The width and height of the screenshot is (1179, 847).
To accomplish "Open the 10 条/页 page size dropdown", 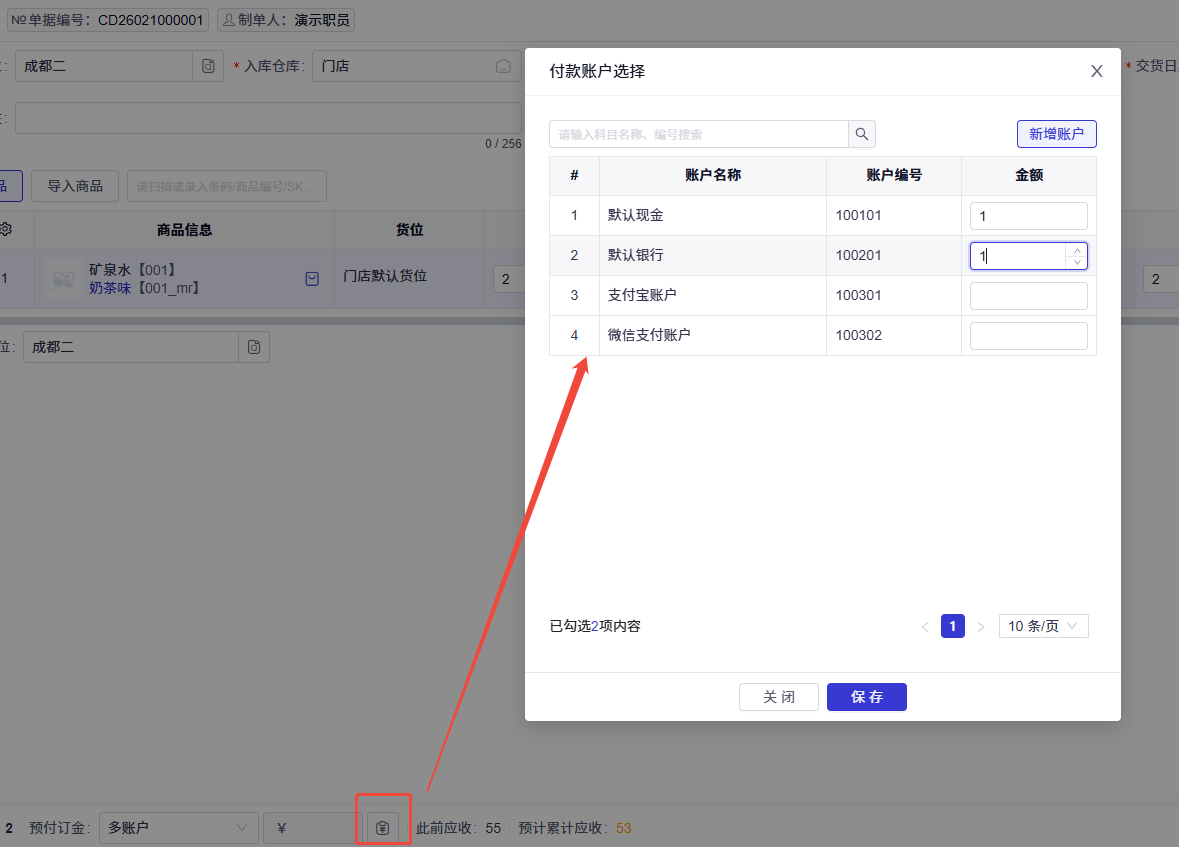I will [x=1043, y=626].
